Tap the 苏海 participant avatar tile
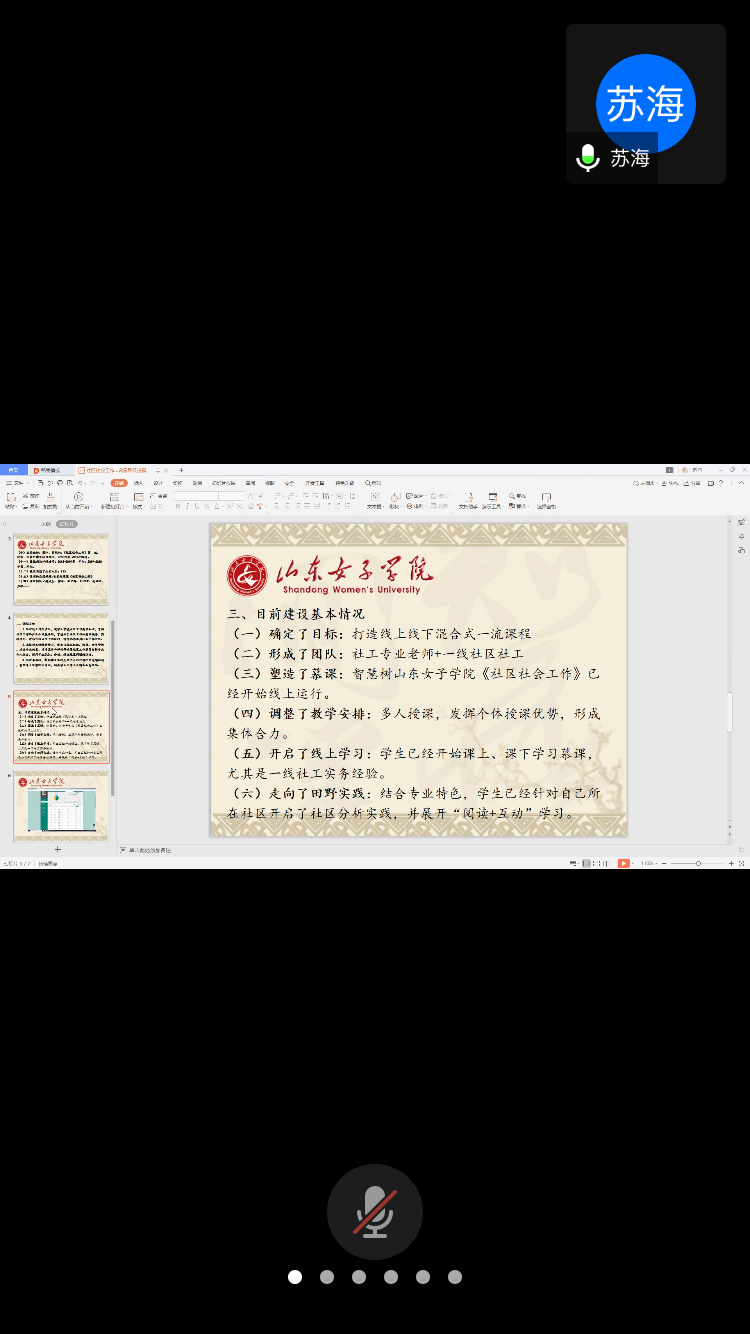The width and height of the screenshot is (750, 1334). 645,104
